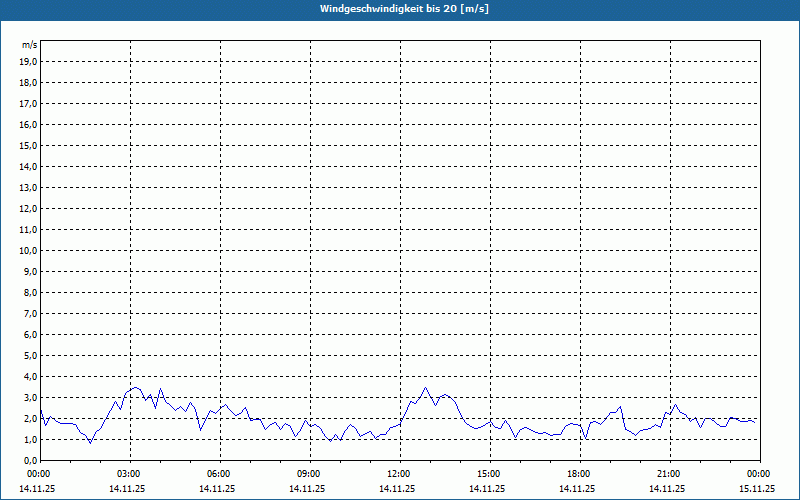This screenshot has width=800, height=500.
Task: Select the '3,0' y-axis value
Action: click(x=30, y=397)
